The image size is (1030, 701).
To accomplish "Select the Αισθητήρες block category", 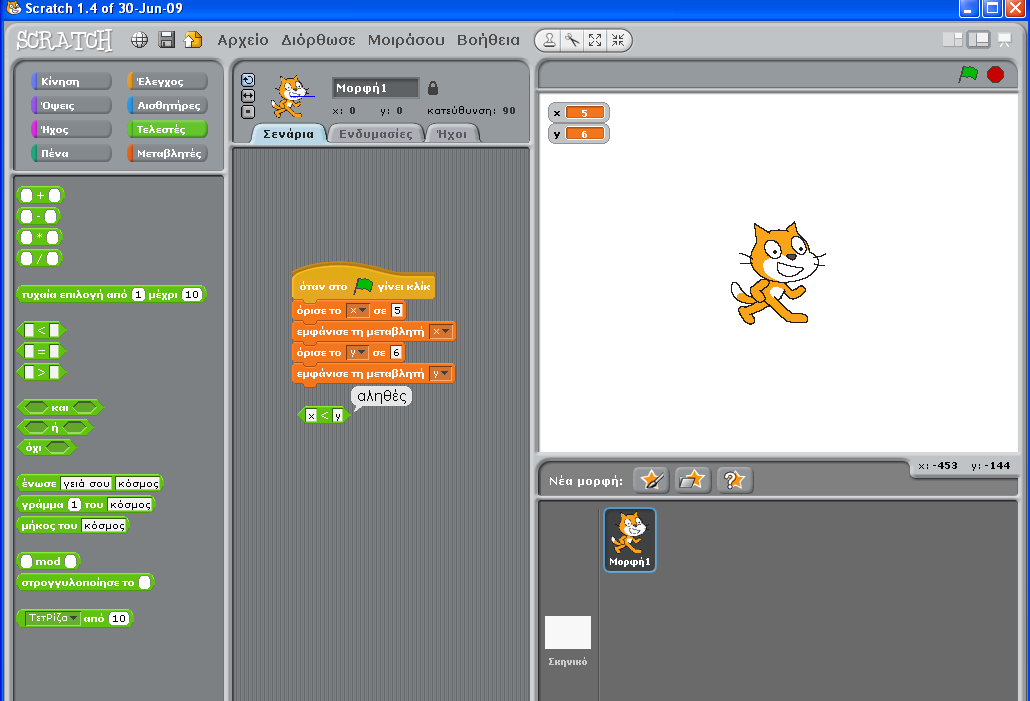I will pos(168,105).
